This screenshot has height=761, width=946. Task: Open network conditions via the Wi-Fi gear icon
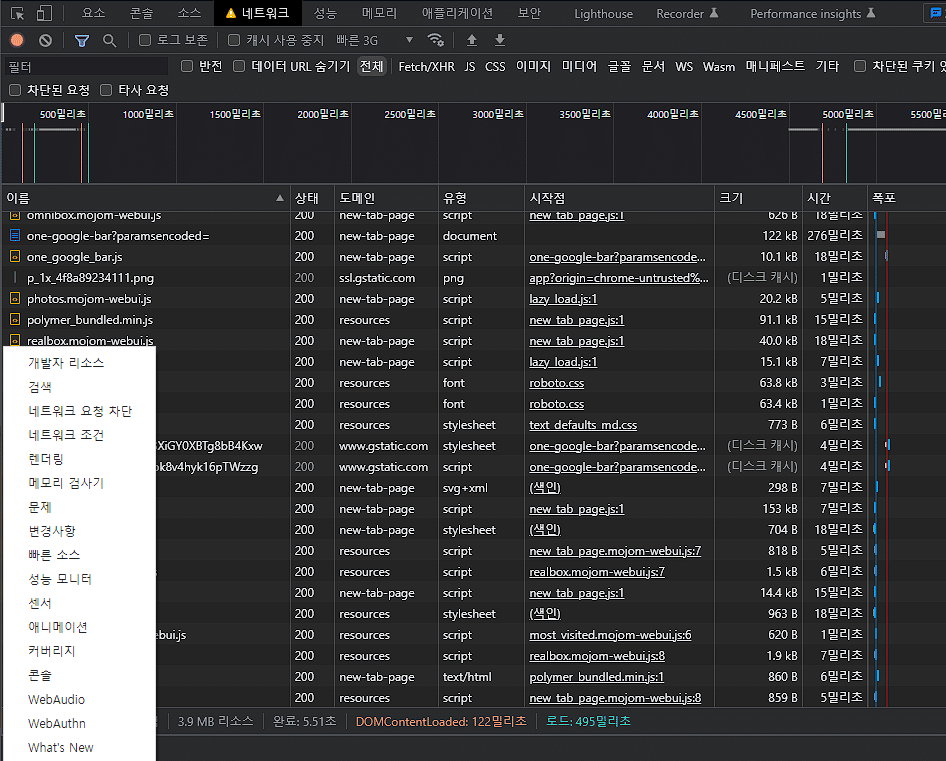436,40
